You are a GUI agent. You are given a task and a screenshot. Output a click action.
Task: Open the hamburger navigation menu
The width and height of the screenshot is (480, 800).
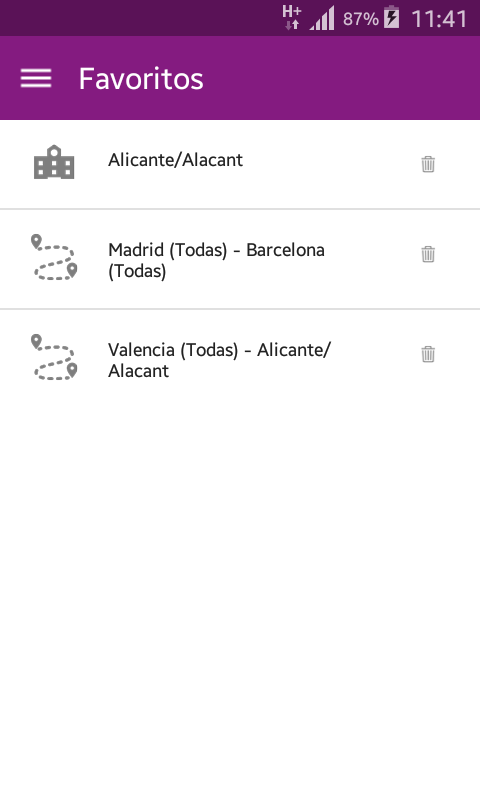click(x=36, y=79)
